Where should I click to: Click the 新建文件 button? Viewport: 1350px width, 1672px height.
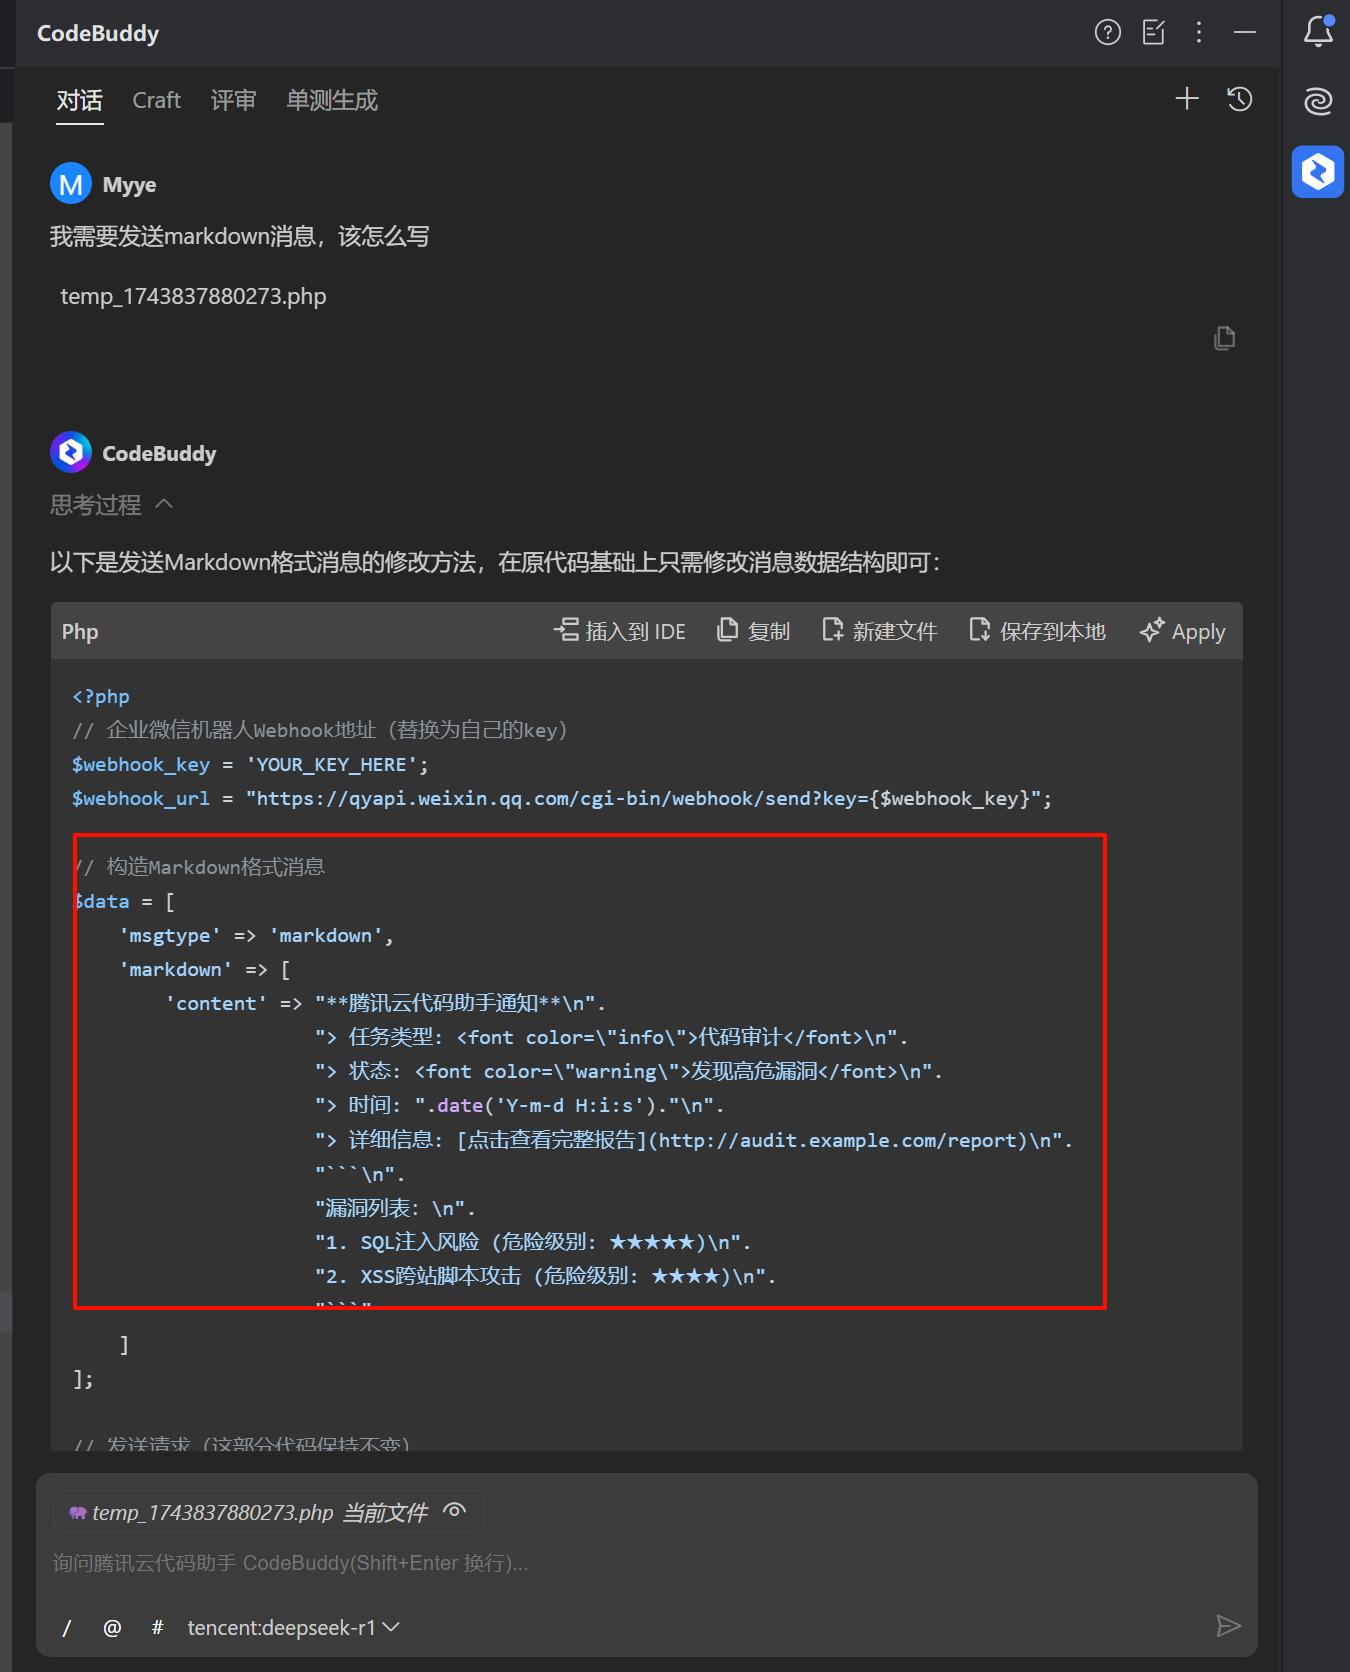(x=879, y=631)
